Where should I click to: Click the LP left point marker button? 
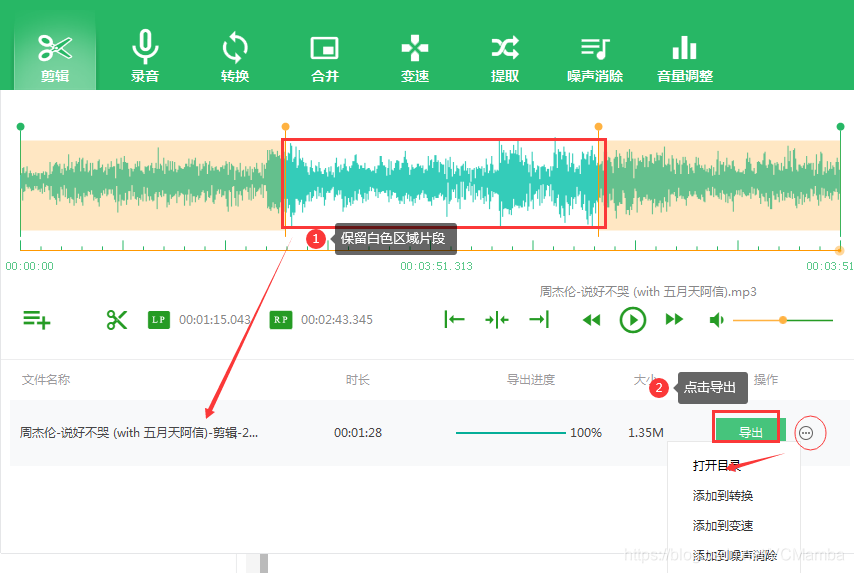158,320
